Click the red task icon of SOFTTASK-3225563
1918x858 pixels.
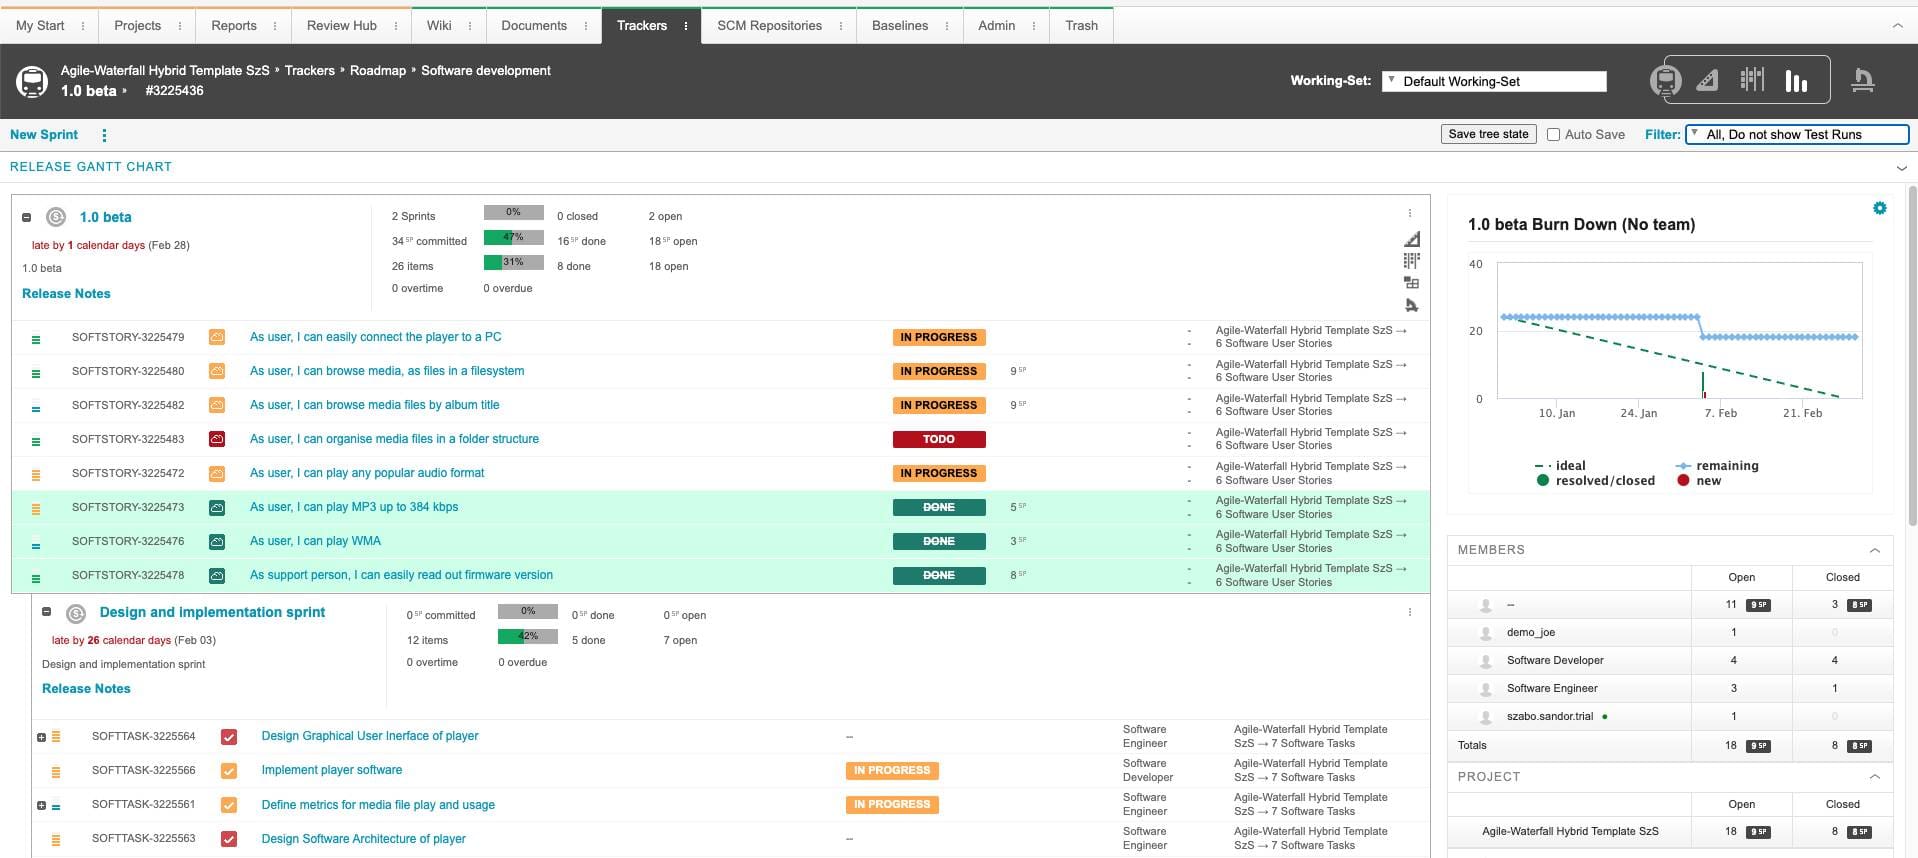229,839
